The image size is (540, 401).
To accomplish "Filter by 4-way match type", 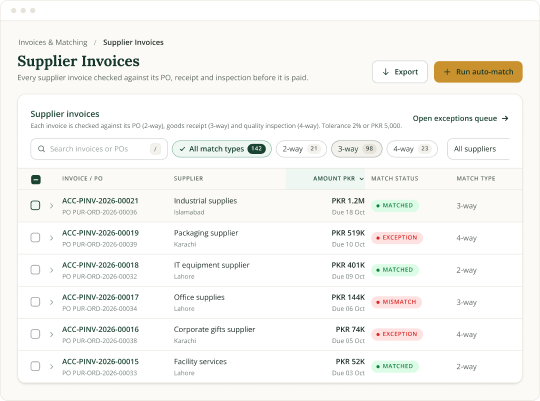I will [412, 149].
